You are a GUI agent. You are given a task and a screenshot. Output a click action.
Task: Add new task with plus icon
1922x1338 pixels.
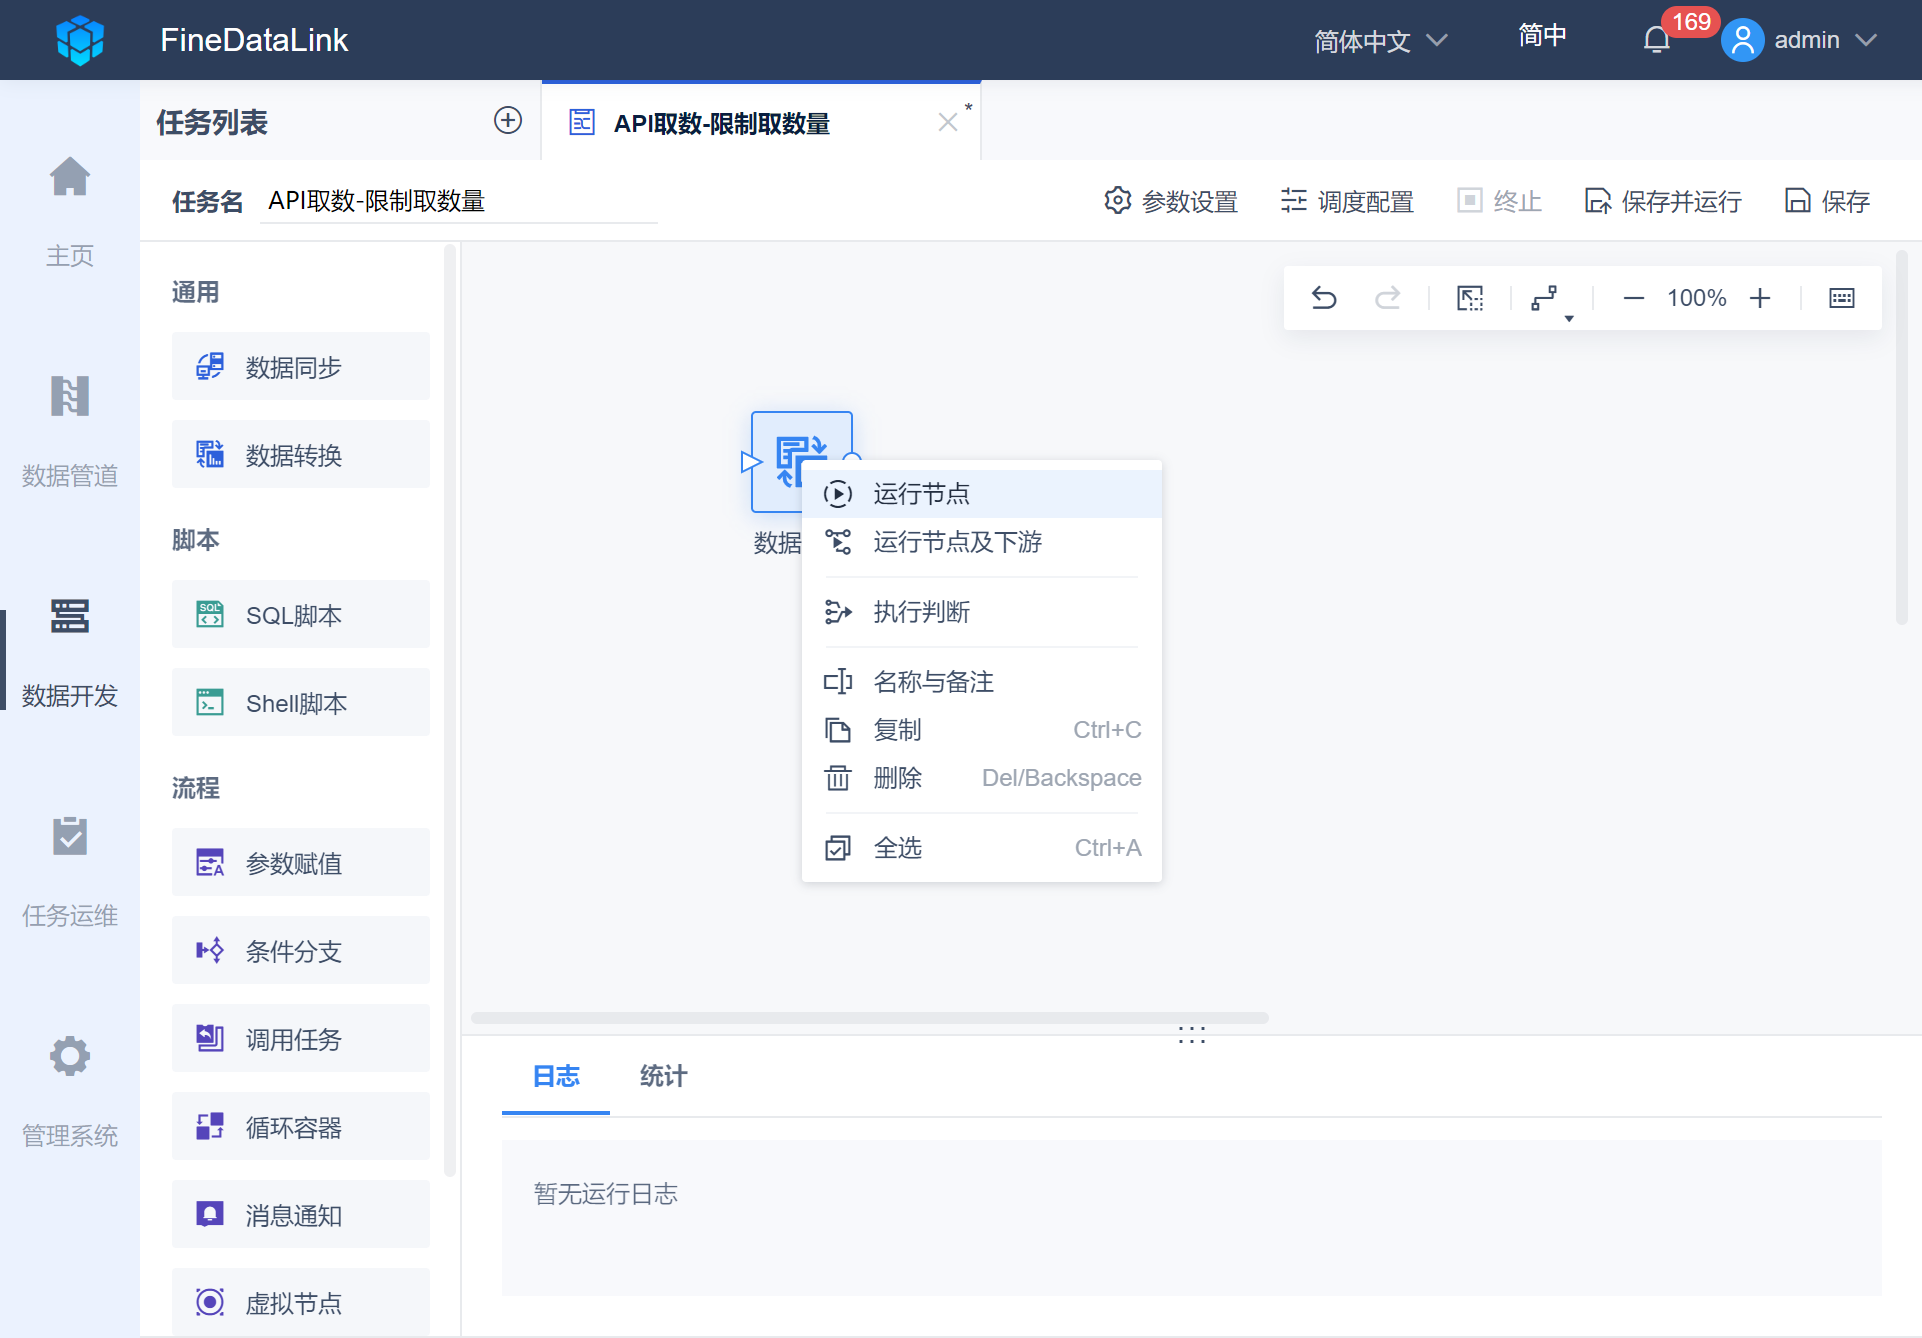tap(508, 121)
